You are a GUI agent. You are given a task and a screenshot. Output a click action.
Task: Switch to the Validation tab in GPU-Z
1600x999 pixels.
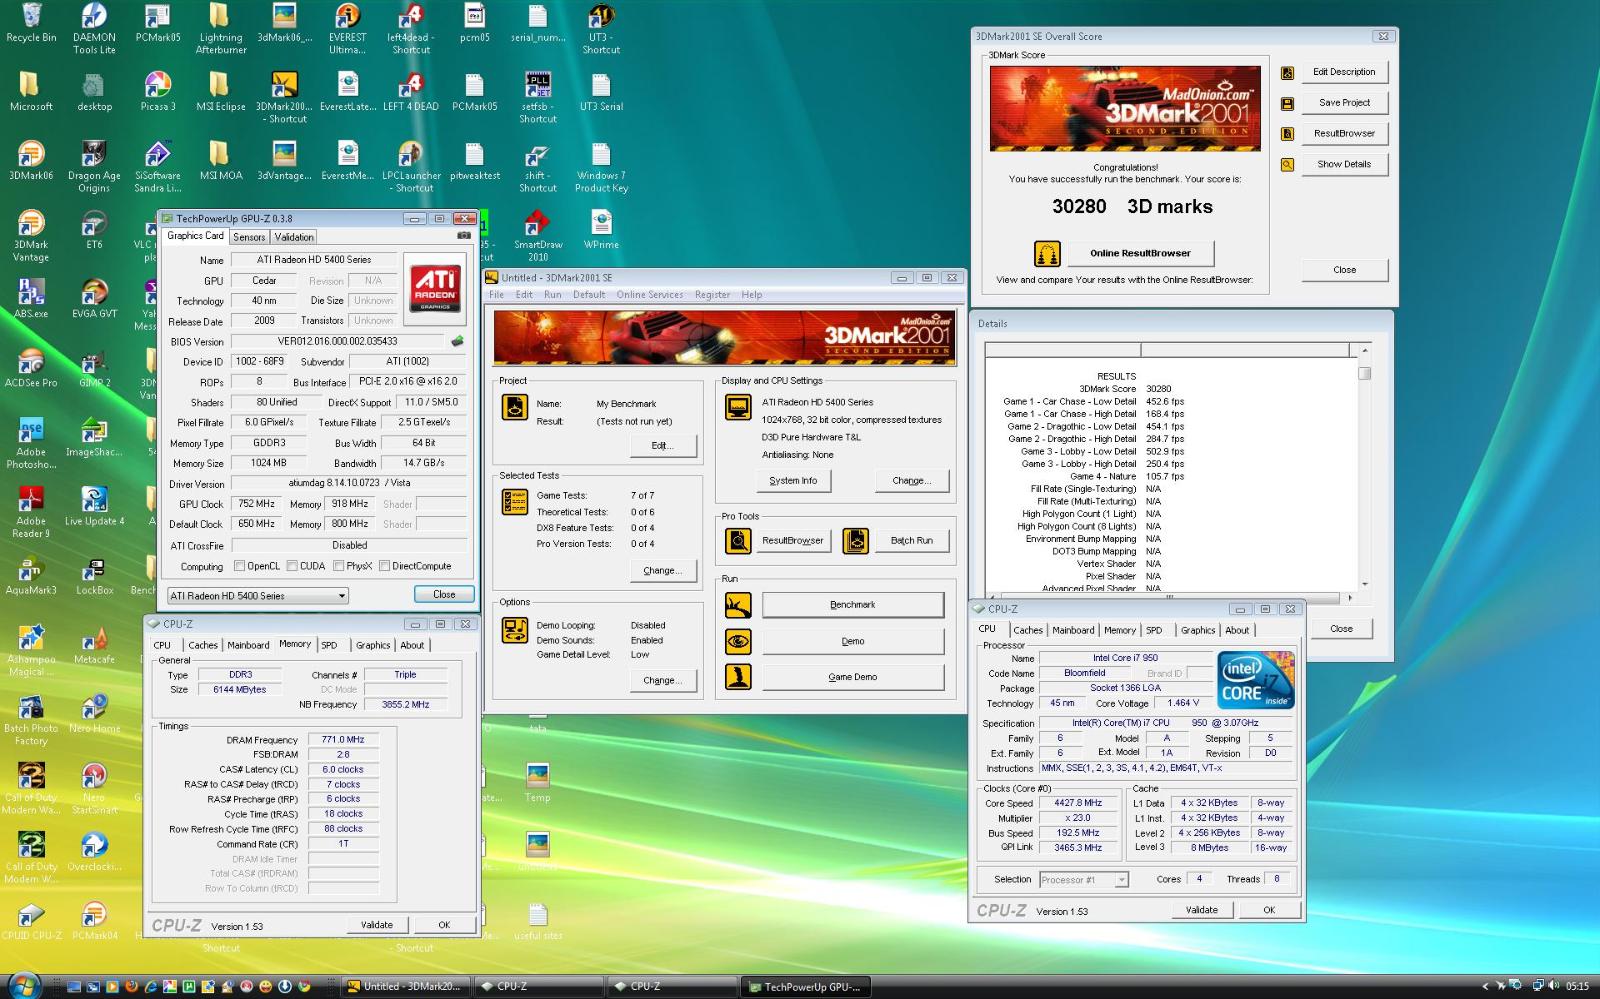point(294,237)
